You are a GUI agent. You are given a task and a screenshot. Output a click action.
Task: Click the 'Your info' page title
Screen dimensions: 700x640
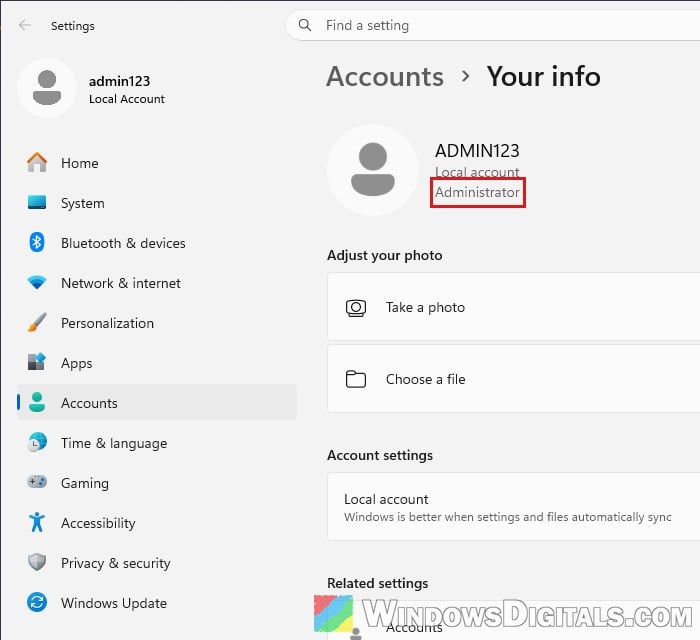543,76
